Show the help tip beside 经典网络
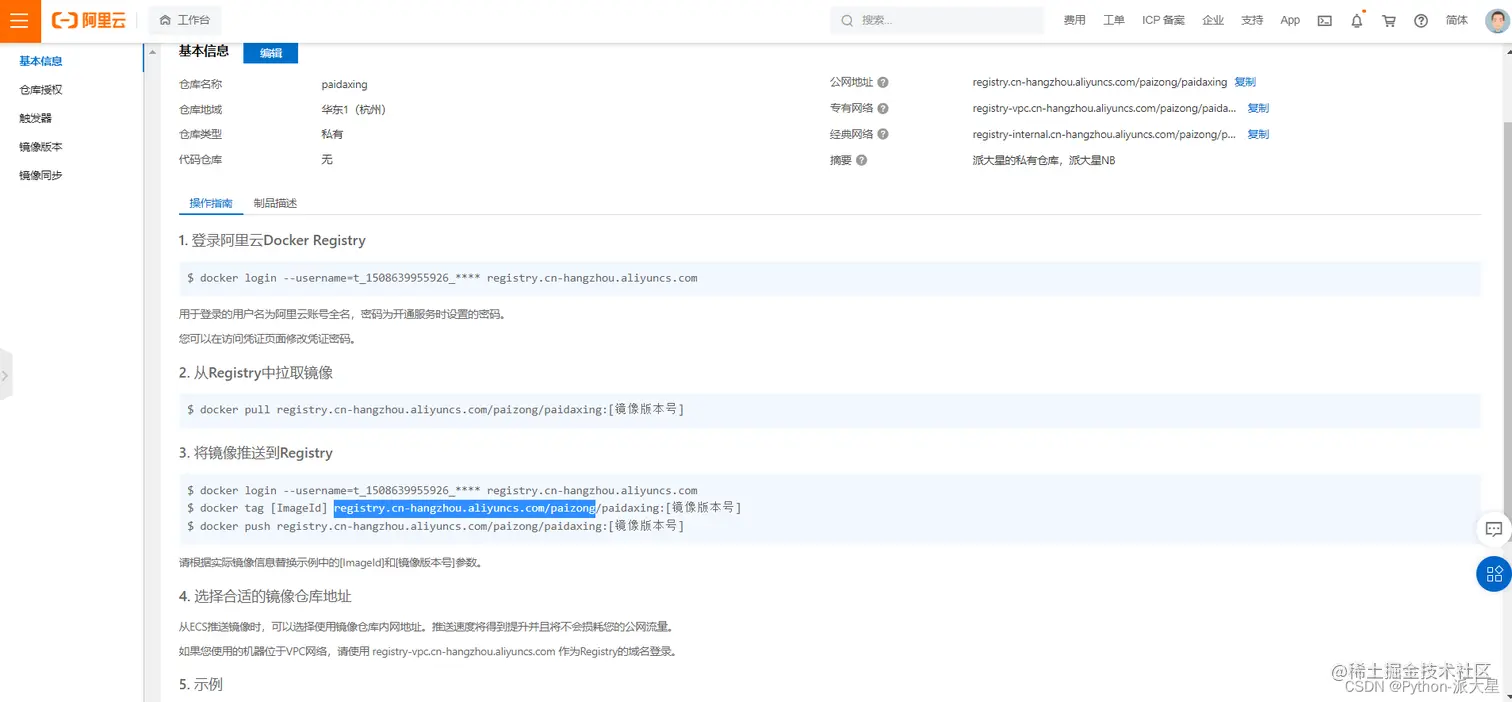1512x702 pixels. [883, 134]
